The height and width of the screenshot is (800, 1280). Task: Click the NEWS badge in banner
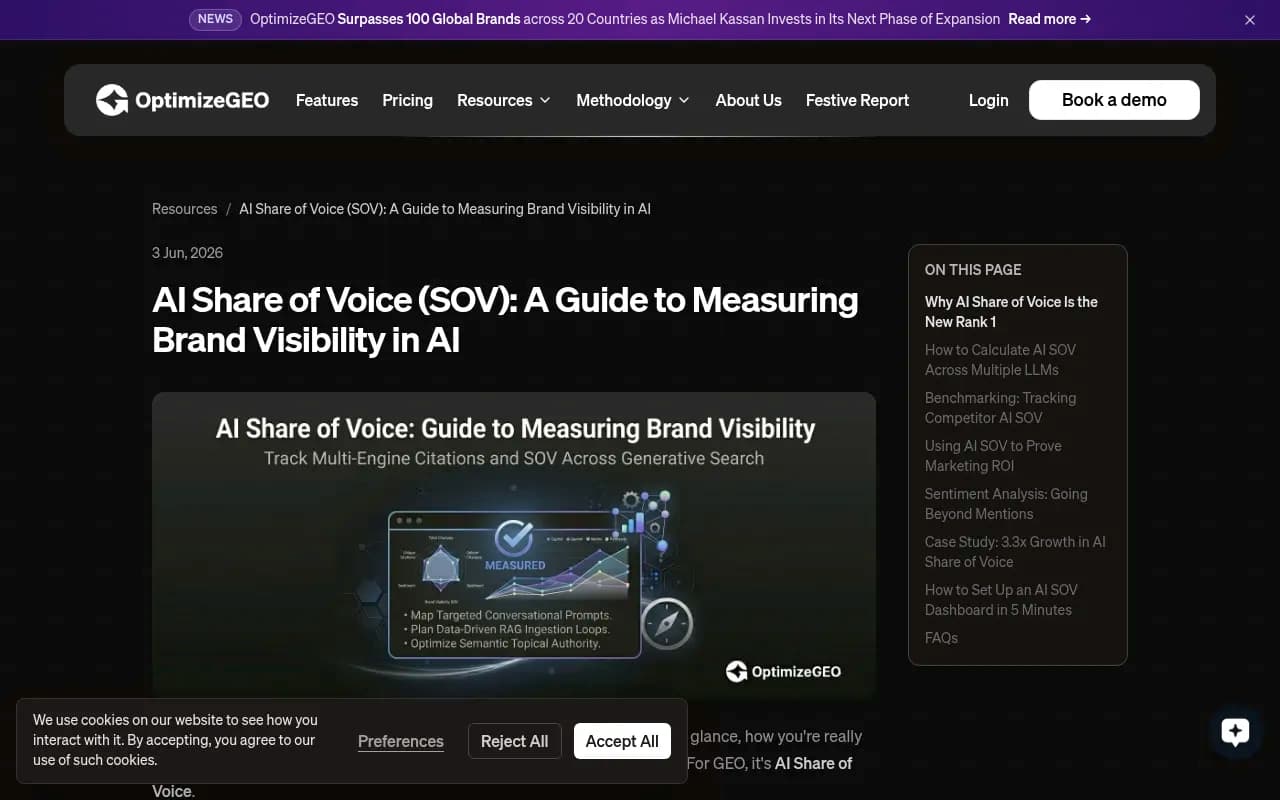[215, 19]
